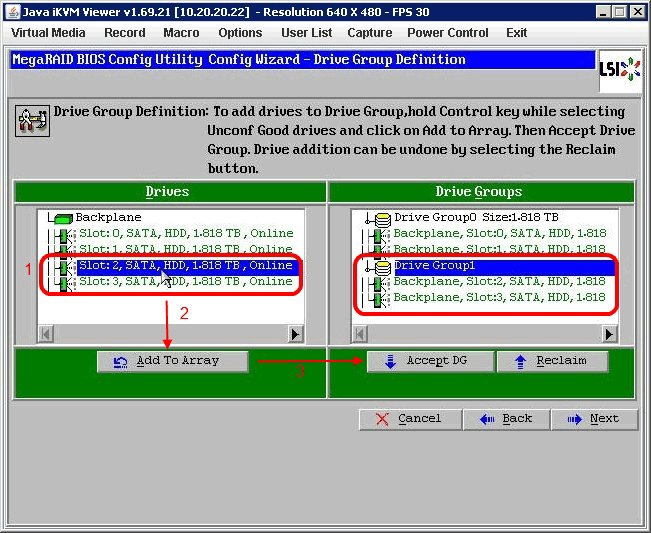Select Slot: 1 drive row in Drives
Viewport: 651px width, 533px height.
[186, 249]
